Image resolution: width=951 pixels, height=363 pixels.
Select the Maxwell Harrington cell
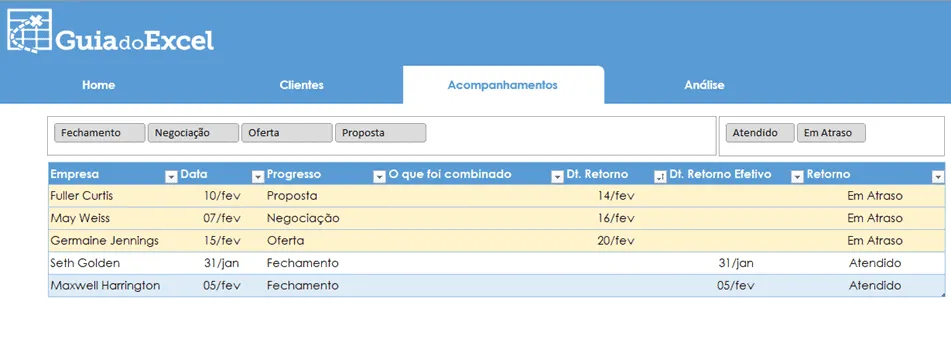coord(113,285)
